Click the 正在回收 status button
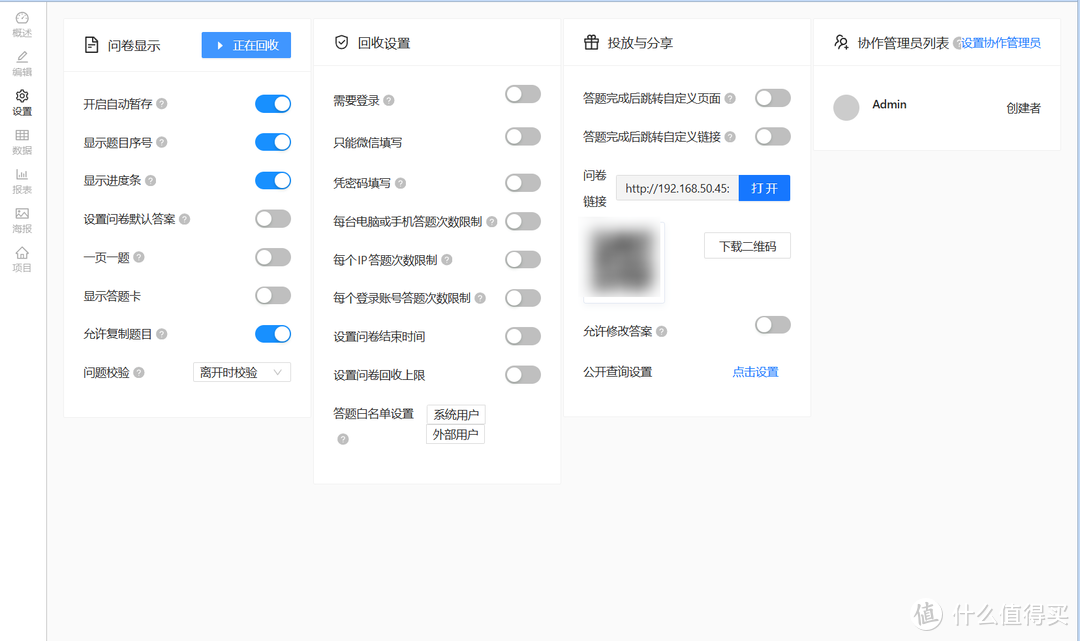1080x641 pixels. tap(246, 45)
